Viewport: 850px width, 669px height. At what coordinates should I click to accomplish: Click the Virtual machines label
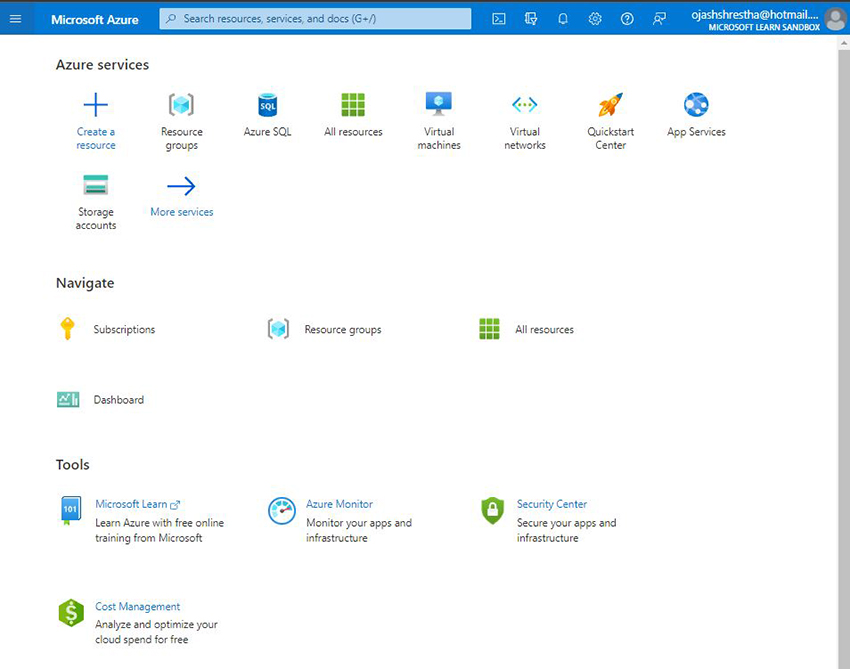click(x=439, y=138)
